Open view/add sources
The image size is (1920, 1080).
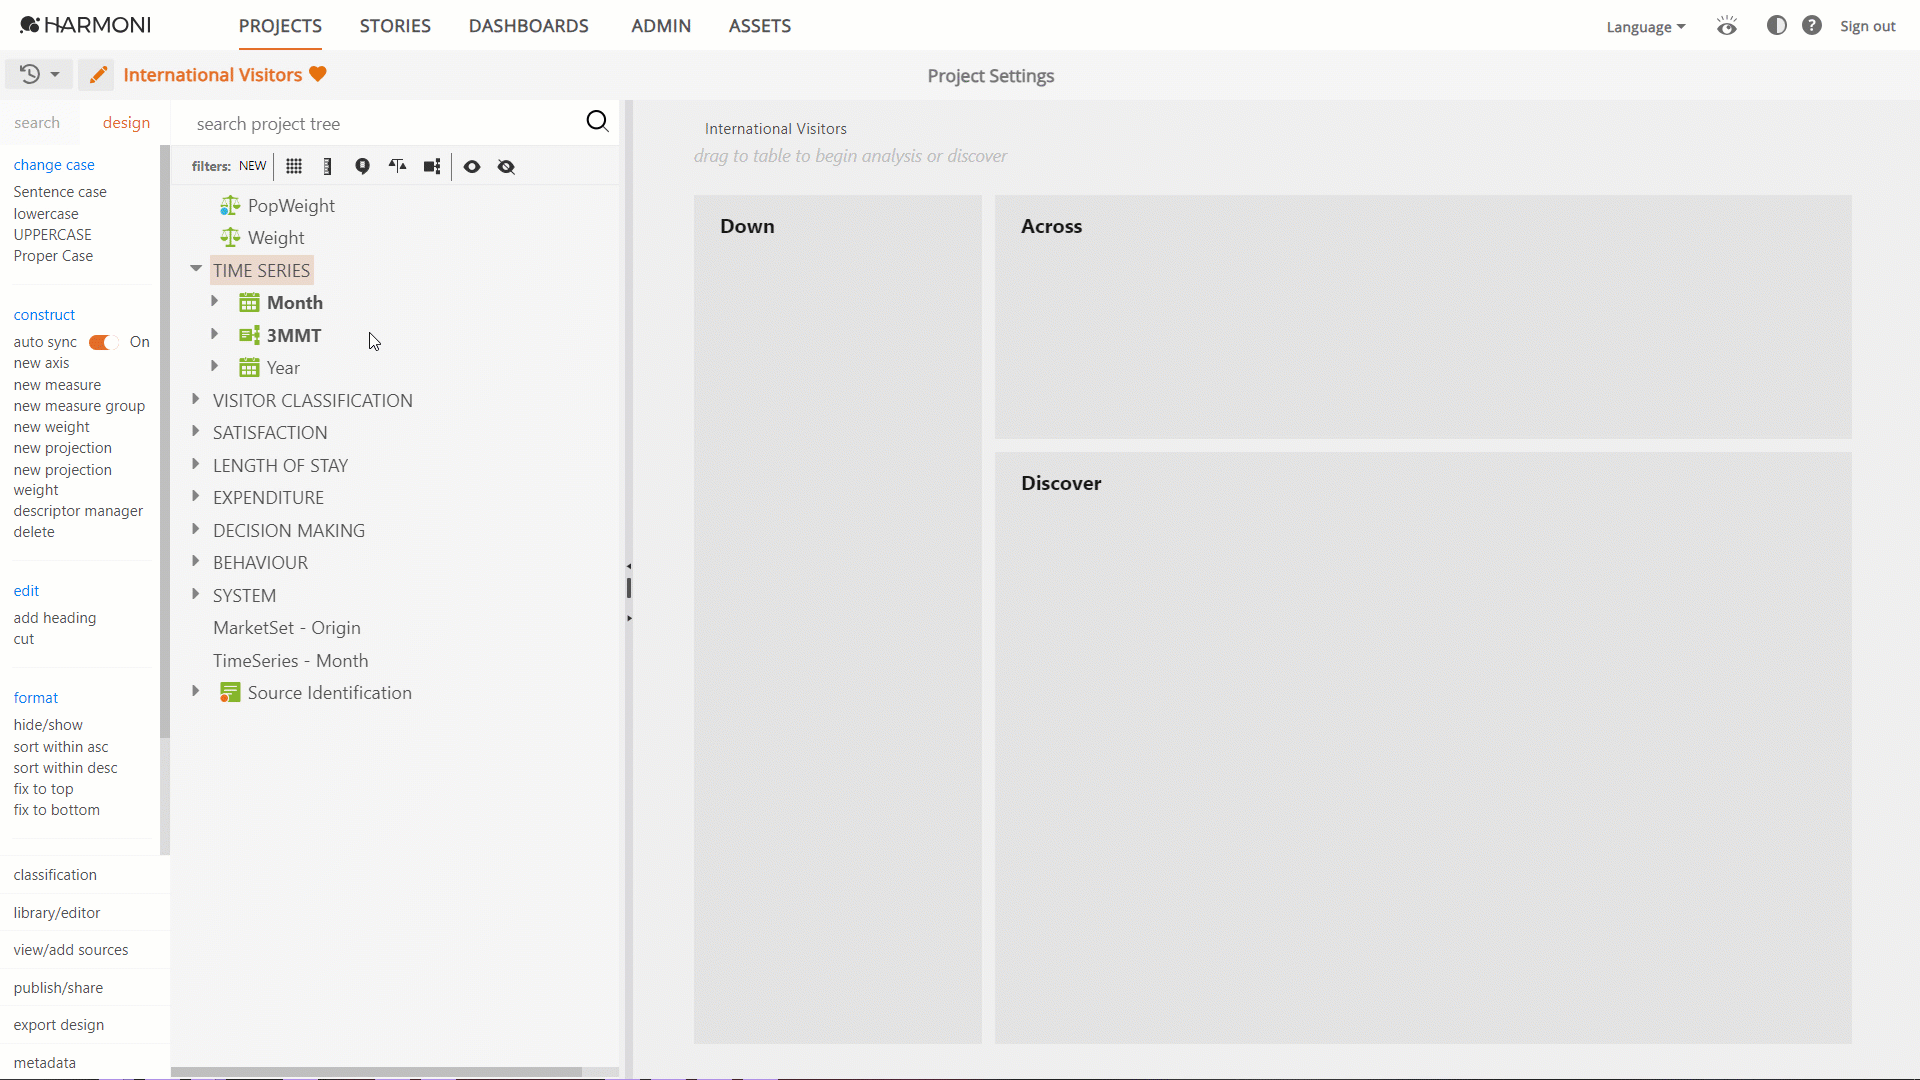[x=84, y=950]
